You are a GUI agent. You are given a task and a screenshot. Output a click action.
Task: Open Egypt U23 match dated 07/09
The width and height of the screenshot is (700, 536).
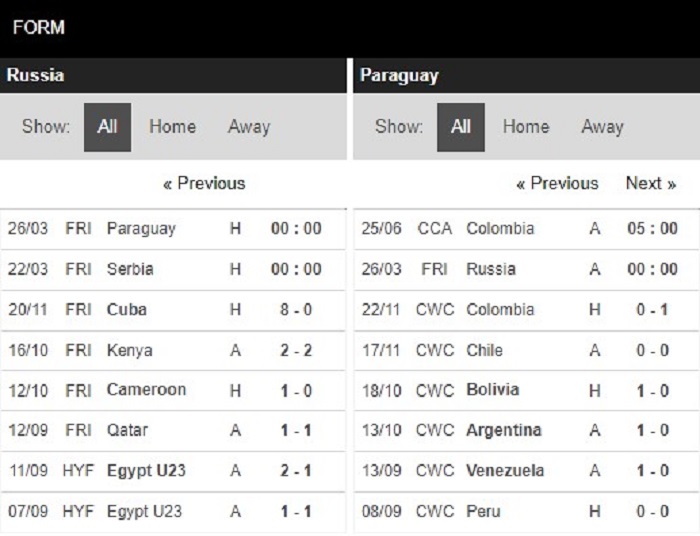coord(173,511)
